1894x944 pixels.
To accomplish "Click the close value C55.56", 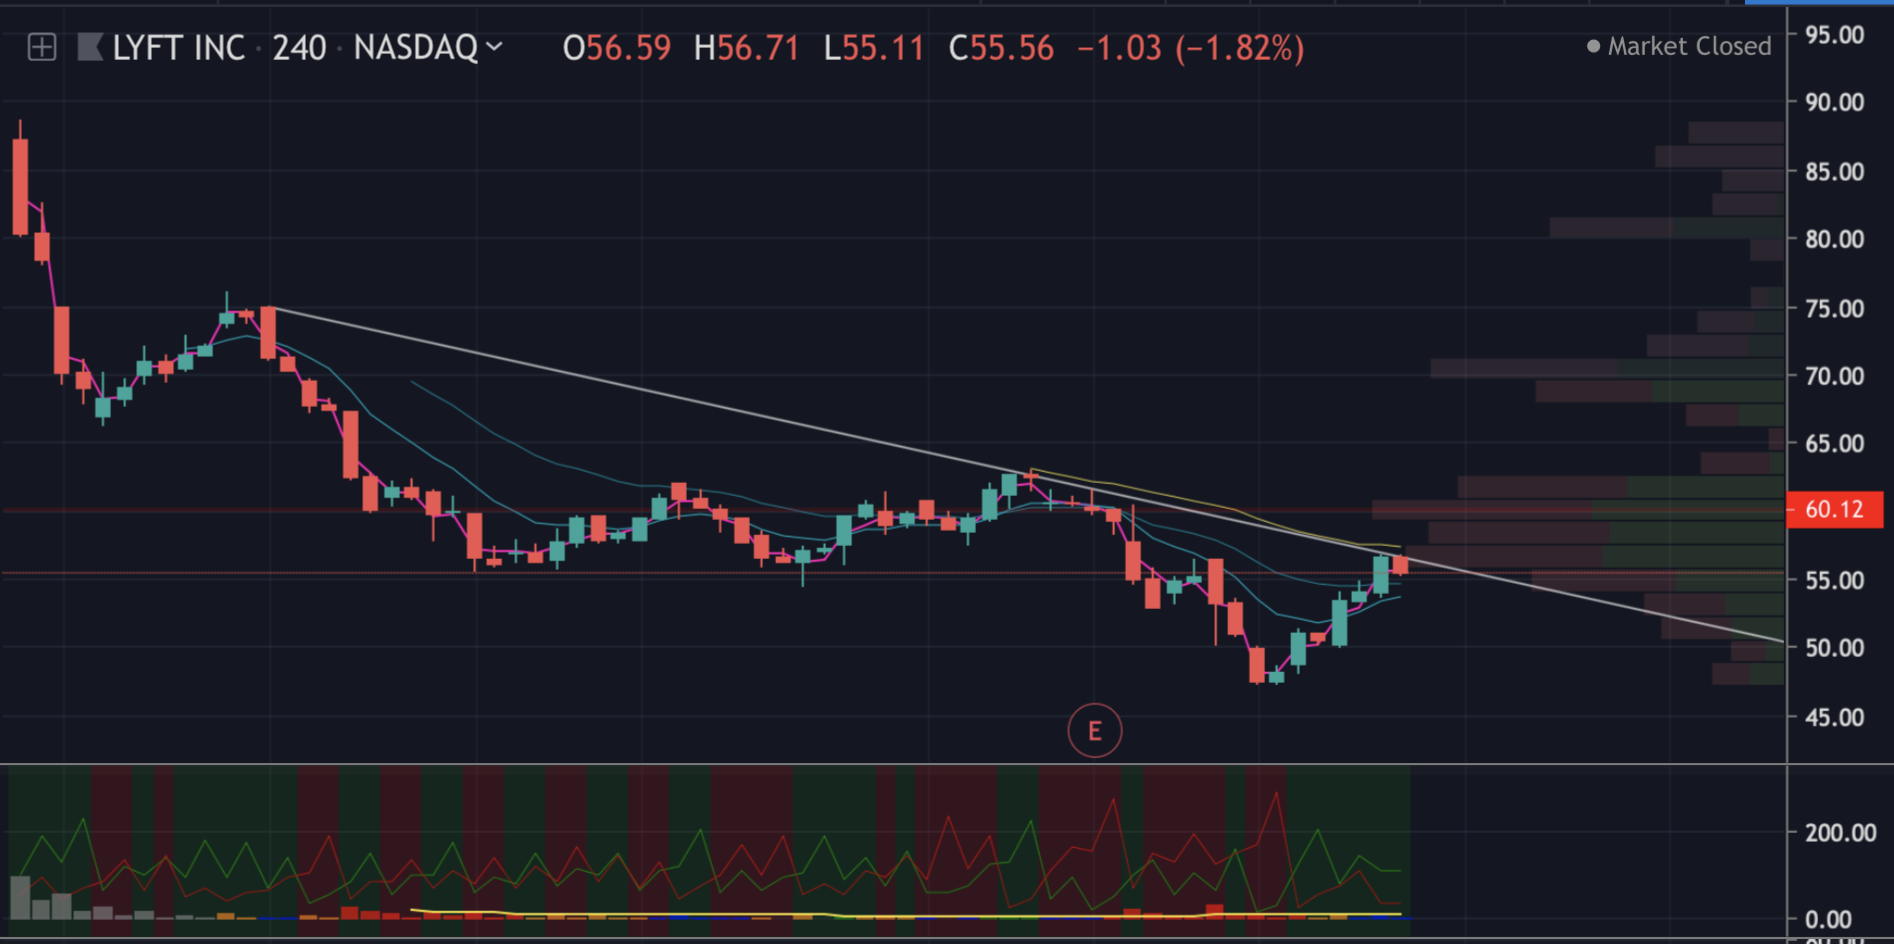I will [x=1001, y=48].
